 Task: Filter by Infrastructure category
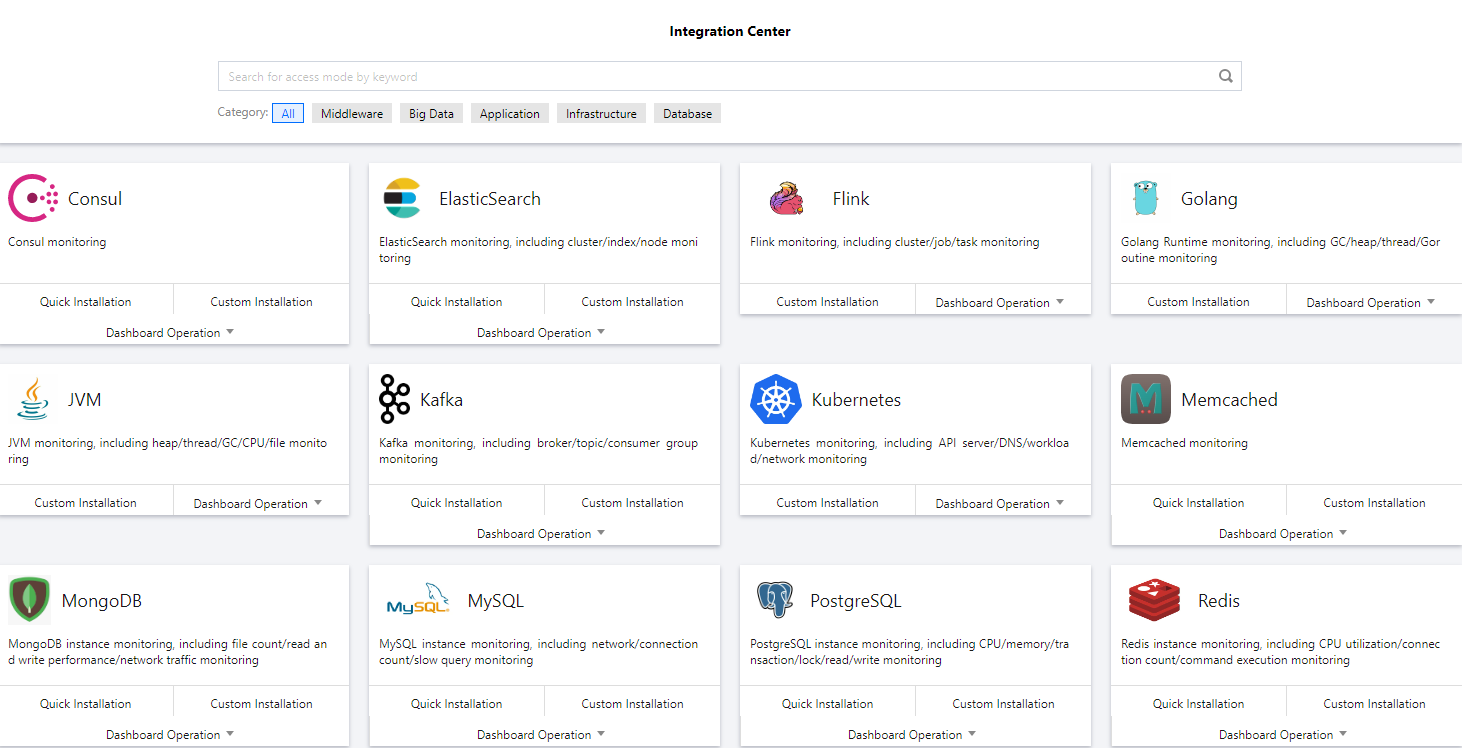coord(601,114)
